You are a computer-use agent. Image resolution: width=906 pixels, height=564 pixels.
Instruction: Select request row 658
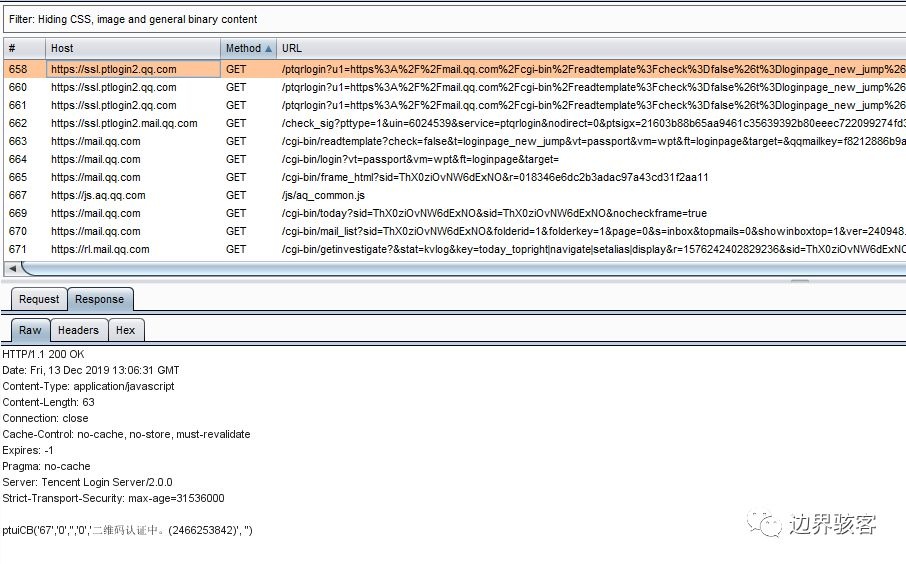454,69
